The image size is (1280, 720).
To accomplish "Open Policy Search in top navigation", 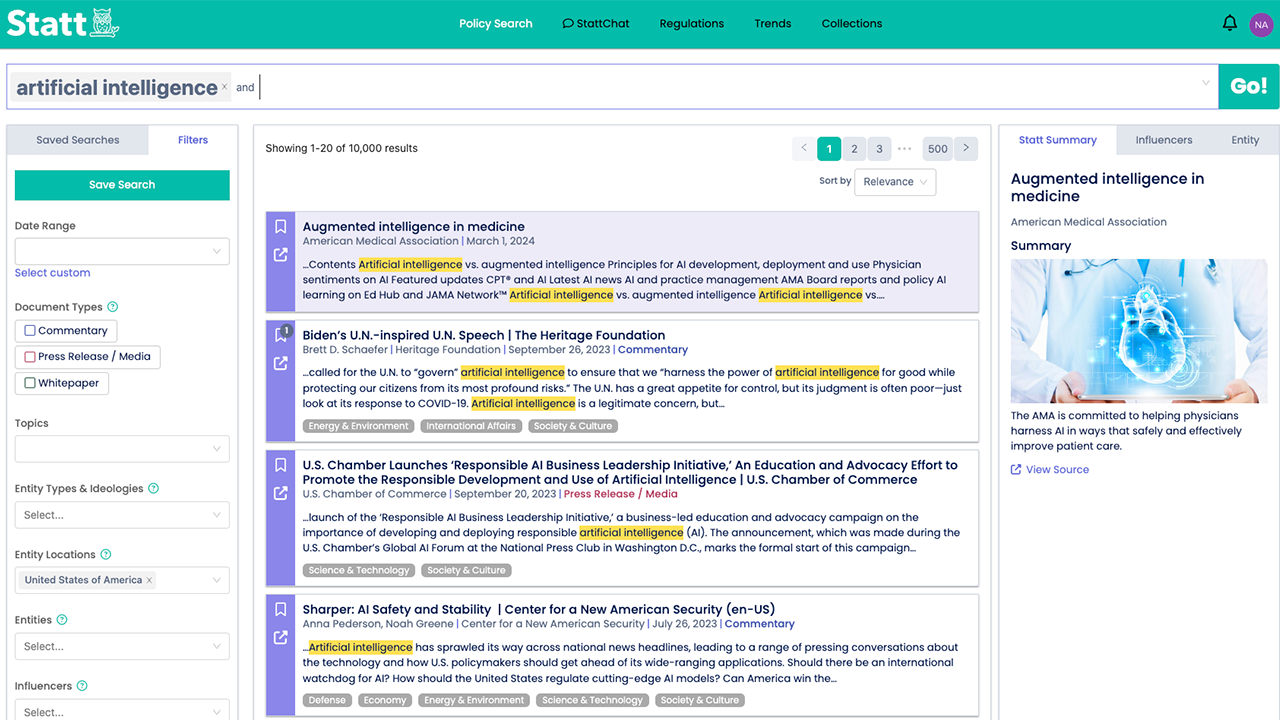I will pos(496,24).
